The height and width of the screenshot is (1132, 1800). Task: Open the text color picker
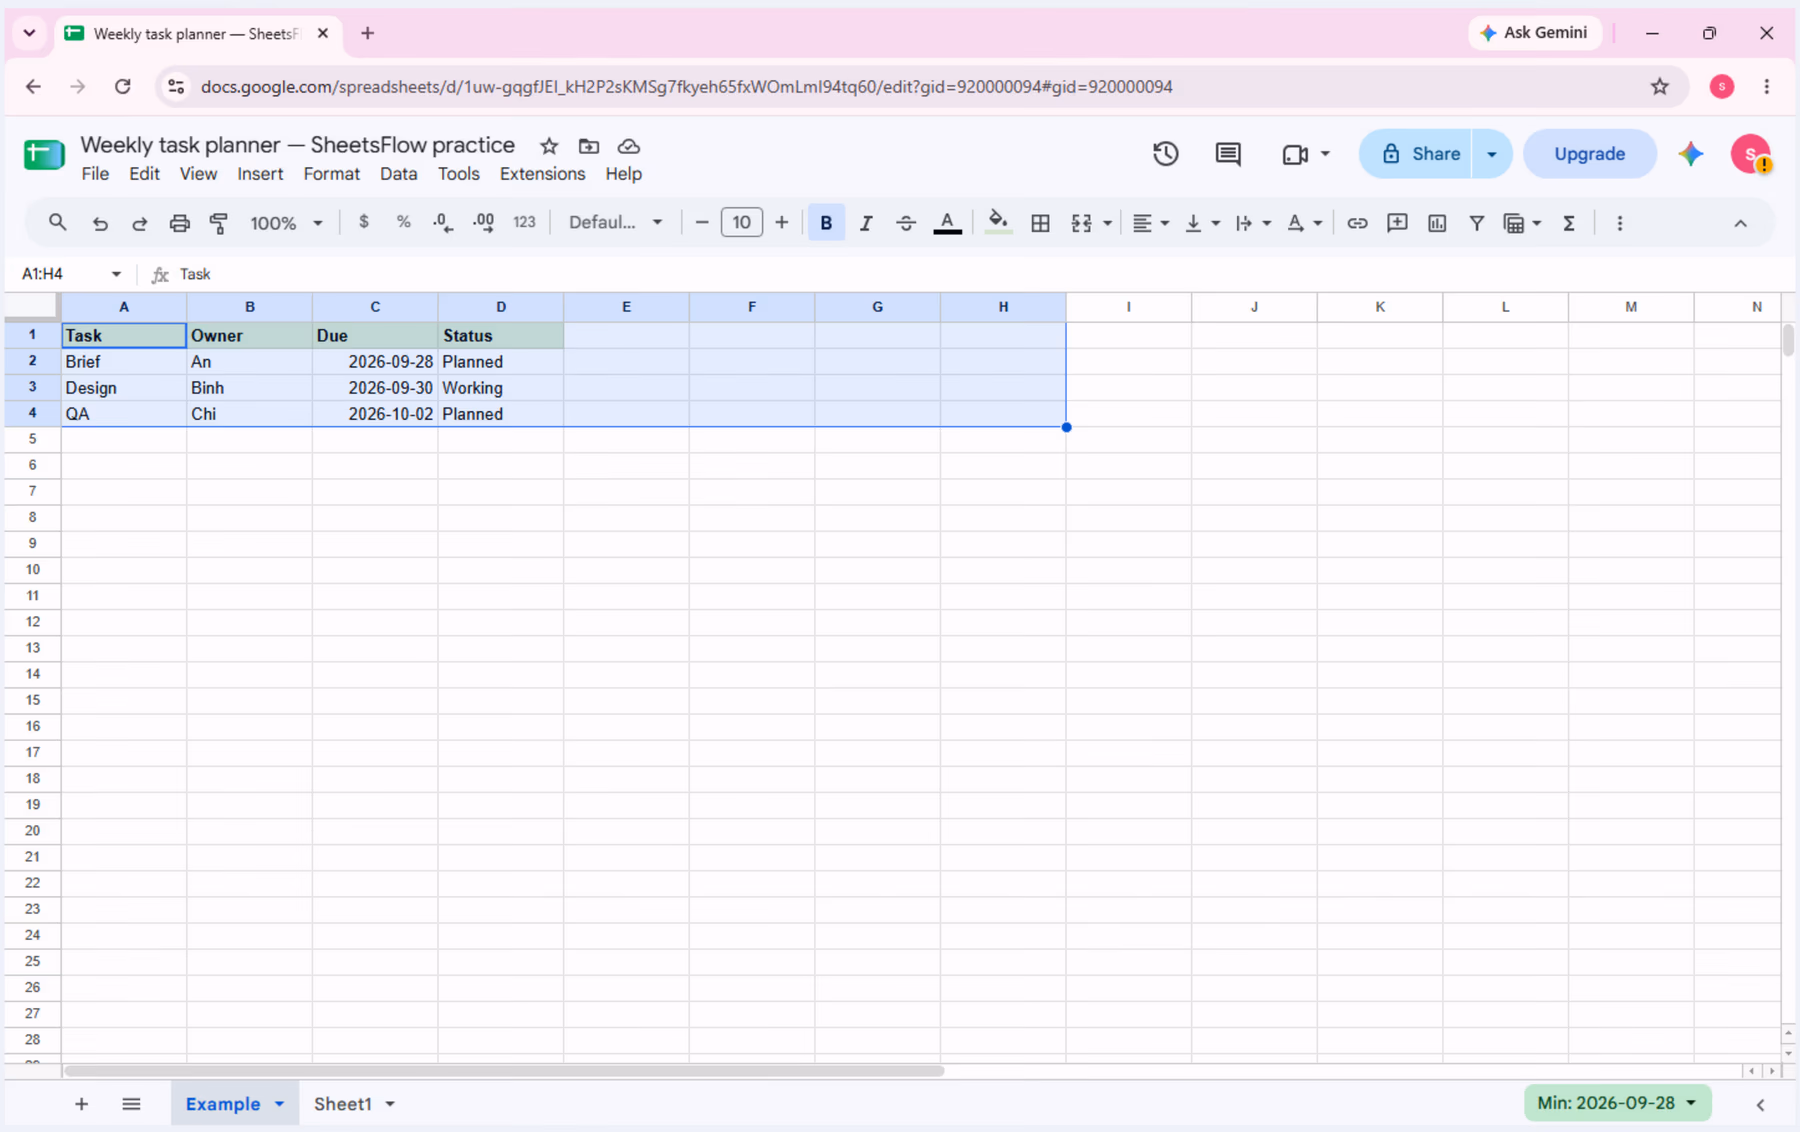947,223
